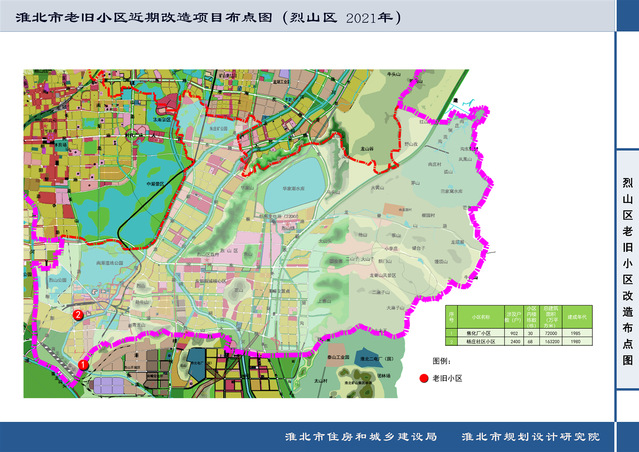Click 淮北市规划设计研究院 in the footer
Viewport: 639px width, 452px height.
coord(530,437)
